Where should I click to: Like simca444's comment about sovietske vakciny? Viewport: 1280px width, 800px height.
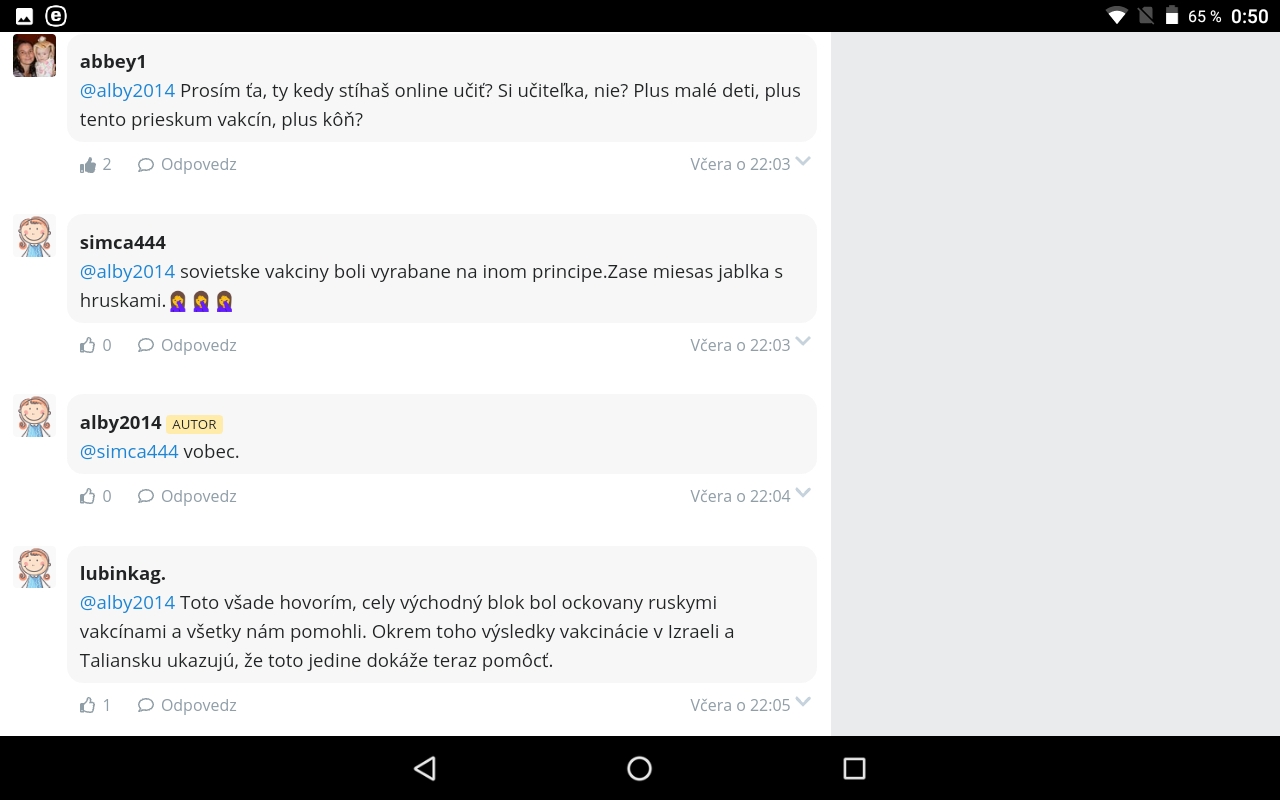88,346
